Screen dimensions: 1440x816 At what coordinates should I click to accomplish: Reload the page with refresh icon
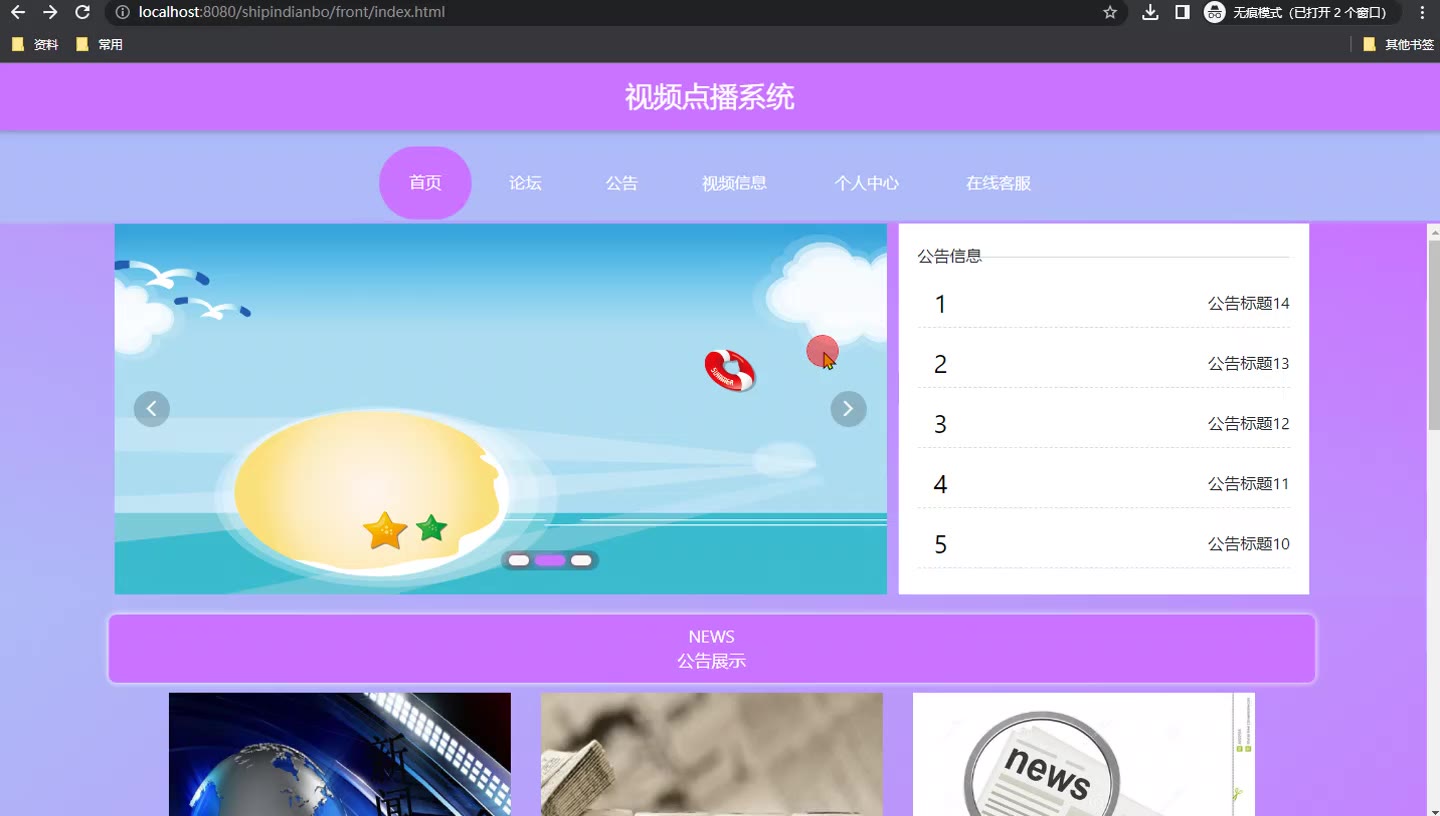coord(83,12)
